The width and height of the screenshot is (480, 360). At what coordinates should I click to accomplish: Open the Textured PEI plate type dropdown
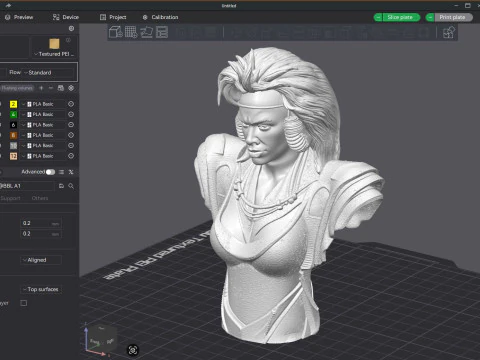pos(54,54)
